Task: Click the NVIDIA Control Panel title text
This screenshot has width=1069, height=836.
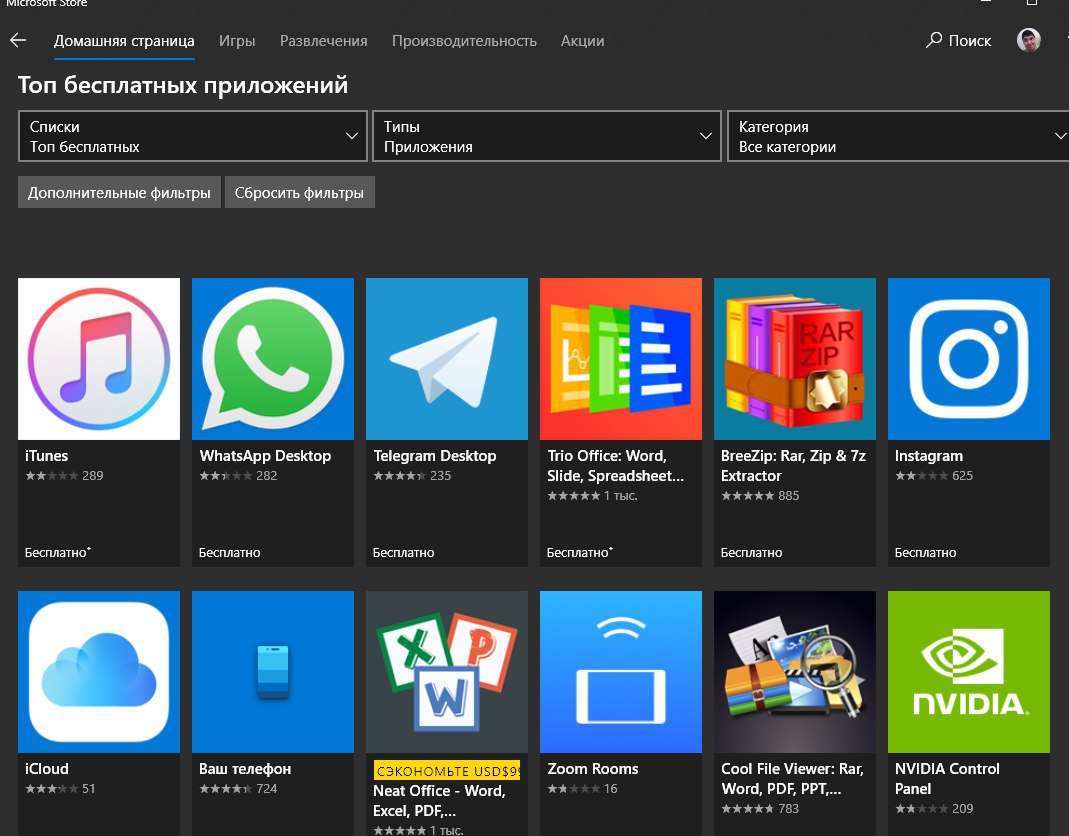Action: (x=947, y=779)
